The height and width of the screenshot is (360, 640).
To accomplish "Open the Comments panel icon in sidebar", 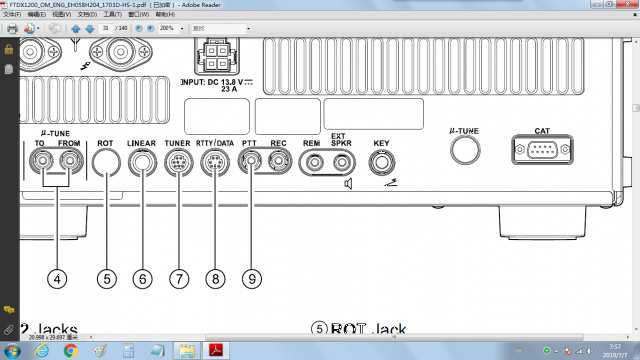I will point(9,310).
